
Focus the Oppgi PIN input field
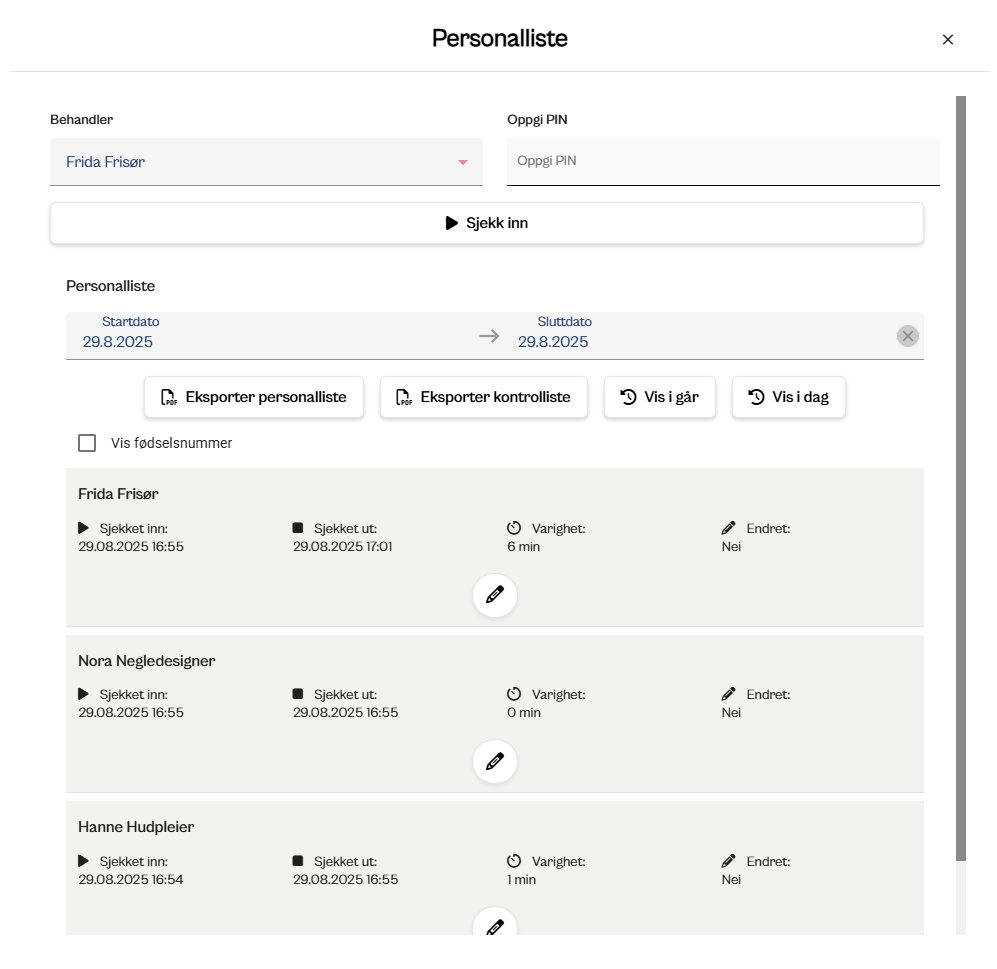[723, 161]
